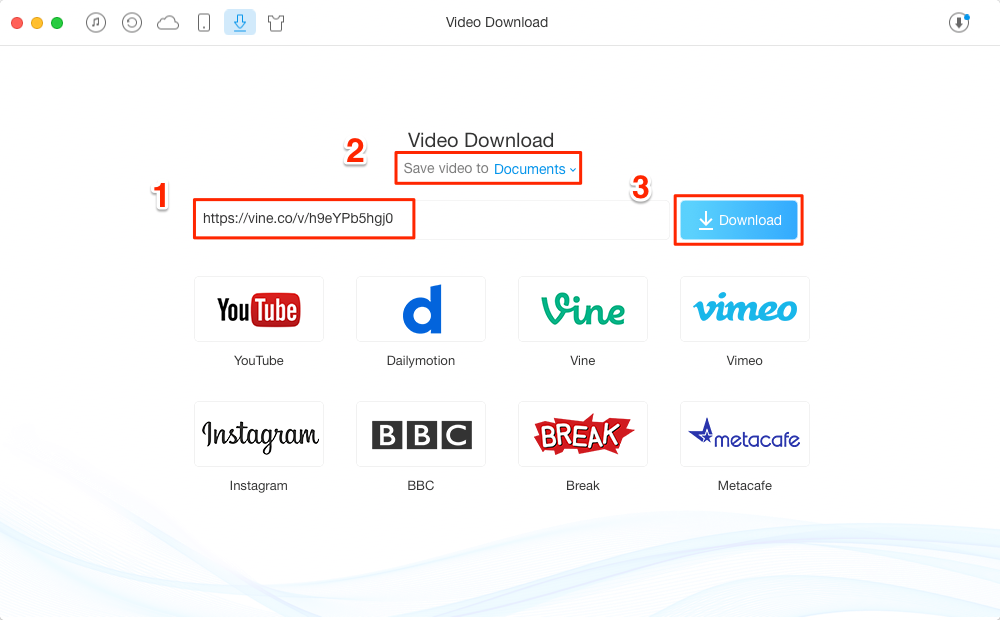Click the blue Download button
1000x620 pixels.
point(739,220)
